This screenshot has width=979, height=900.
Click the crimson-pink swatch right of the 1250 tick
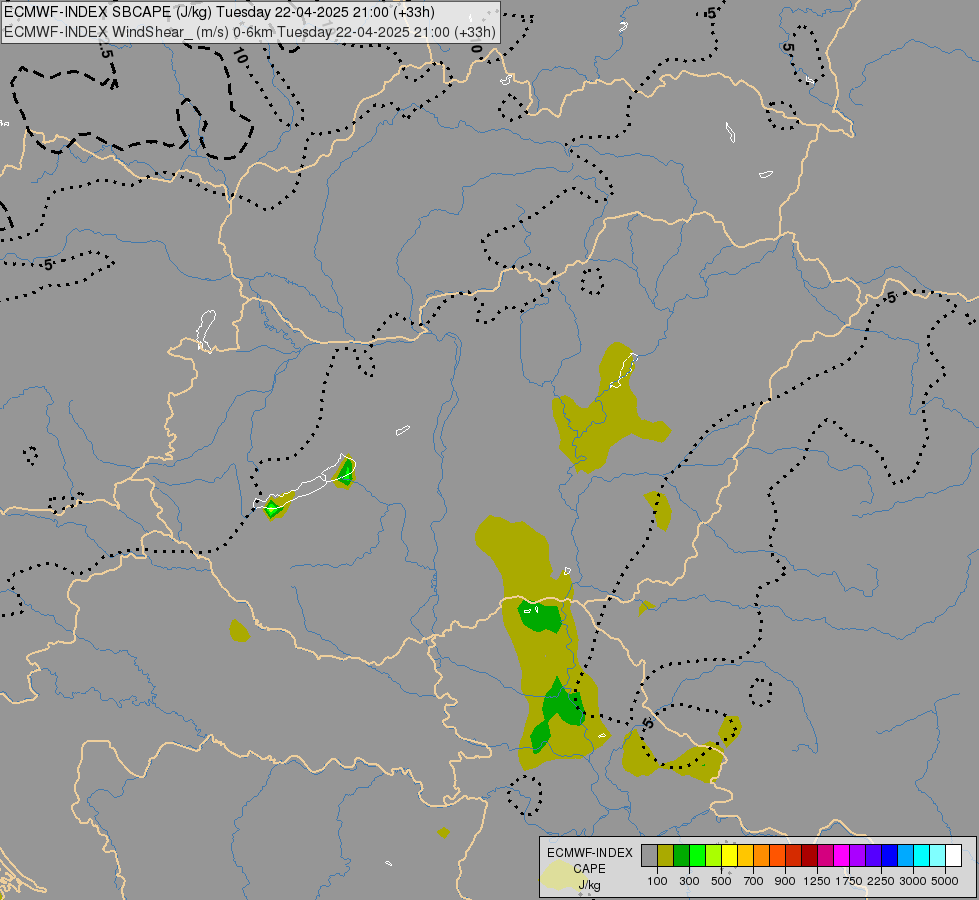click(825, 856)
